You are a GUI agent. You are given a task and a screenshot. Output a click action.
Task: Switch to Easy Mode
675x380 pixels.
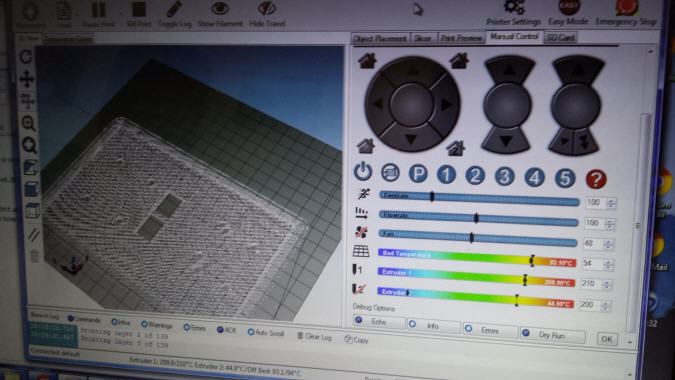pyautogui.click(x=568, y=13)
